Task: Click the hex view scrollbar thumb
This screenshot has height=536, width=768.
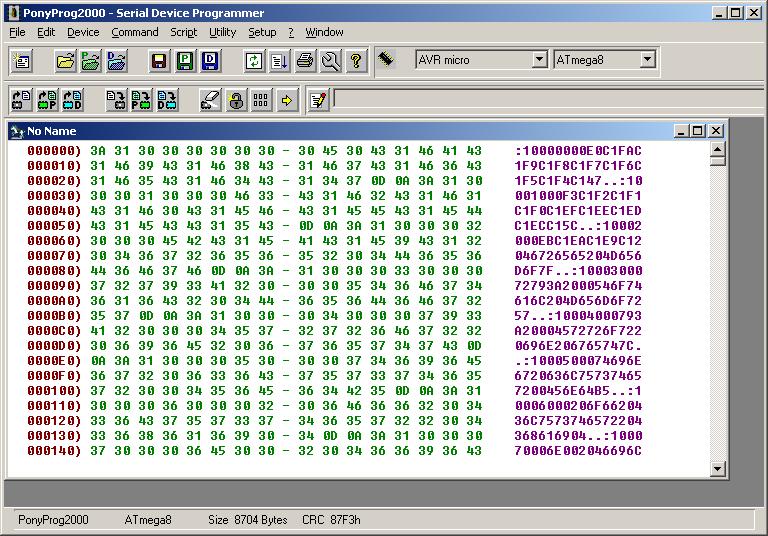Action: (x=717, y=161)
